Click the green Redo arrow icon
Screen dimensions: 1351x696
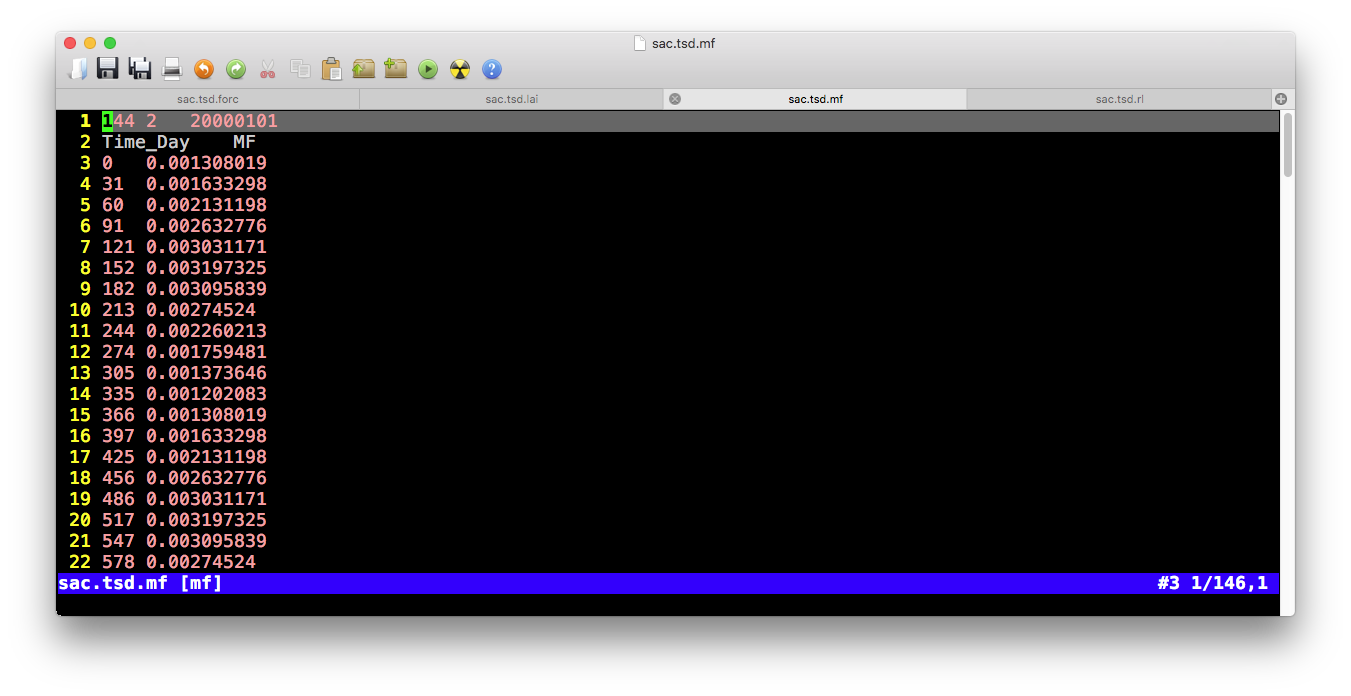tap(236, 69)
